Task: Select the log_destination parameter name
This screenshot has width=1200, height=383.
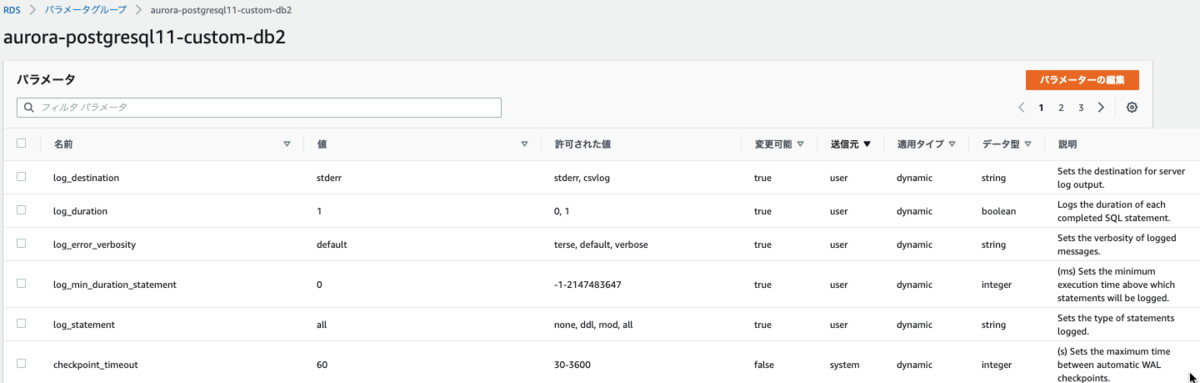Action: tap(86, 178)
